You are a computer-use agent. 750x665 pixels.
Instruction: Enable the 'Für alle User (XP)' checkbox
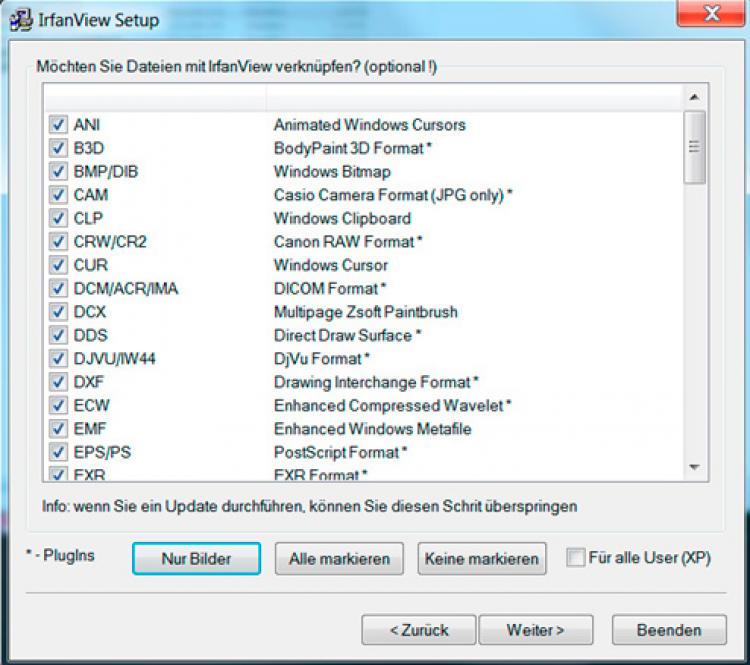click(575, 558)
